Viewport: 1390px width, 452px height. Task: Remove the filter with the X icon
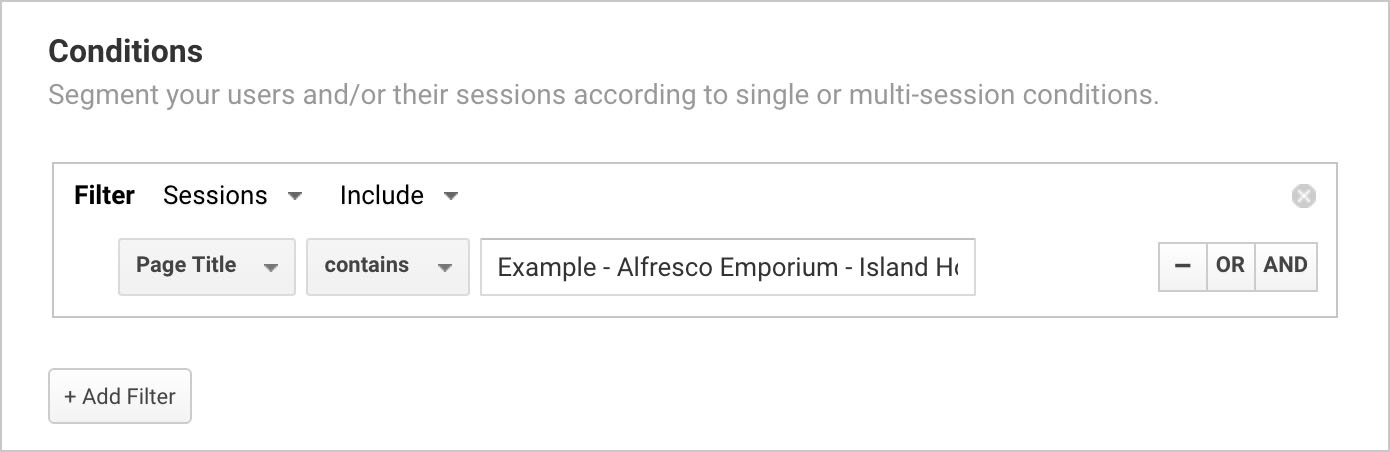[x=1303, y=196]
